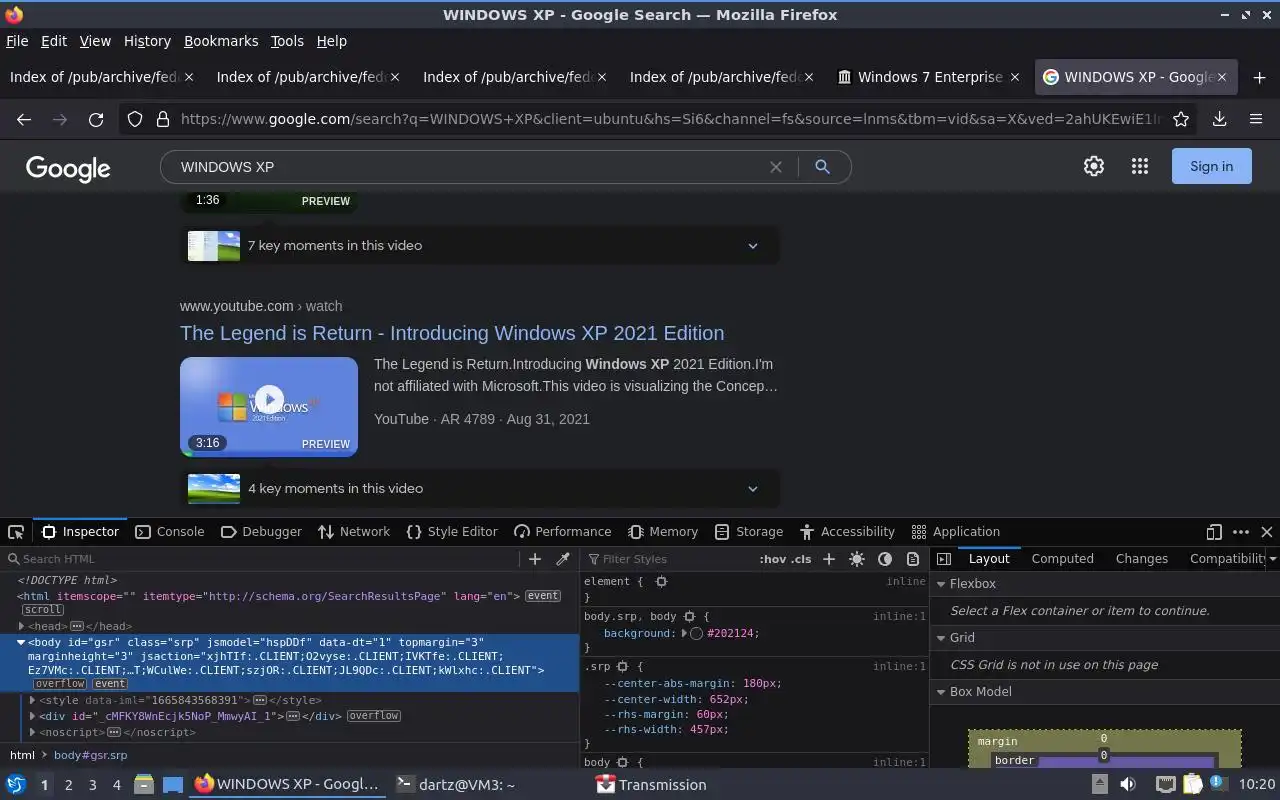1280x800 pixels.
Task: Open the Performance panel
Action: pyautogui.click(x=562, y=532)
